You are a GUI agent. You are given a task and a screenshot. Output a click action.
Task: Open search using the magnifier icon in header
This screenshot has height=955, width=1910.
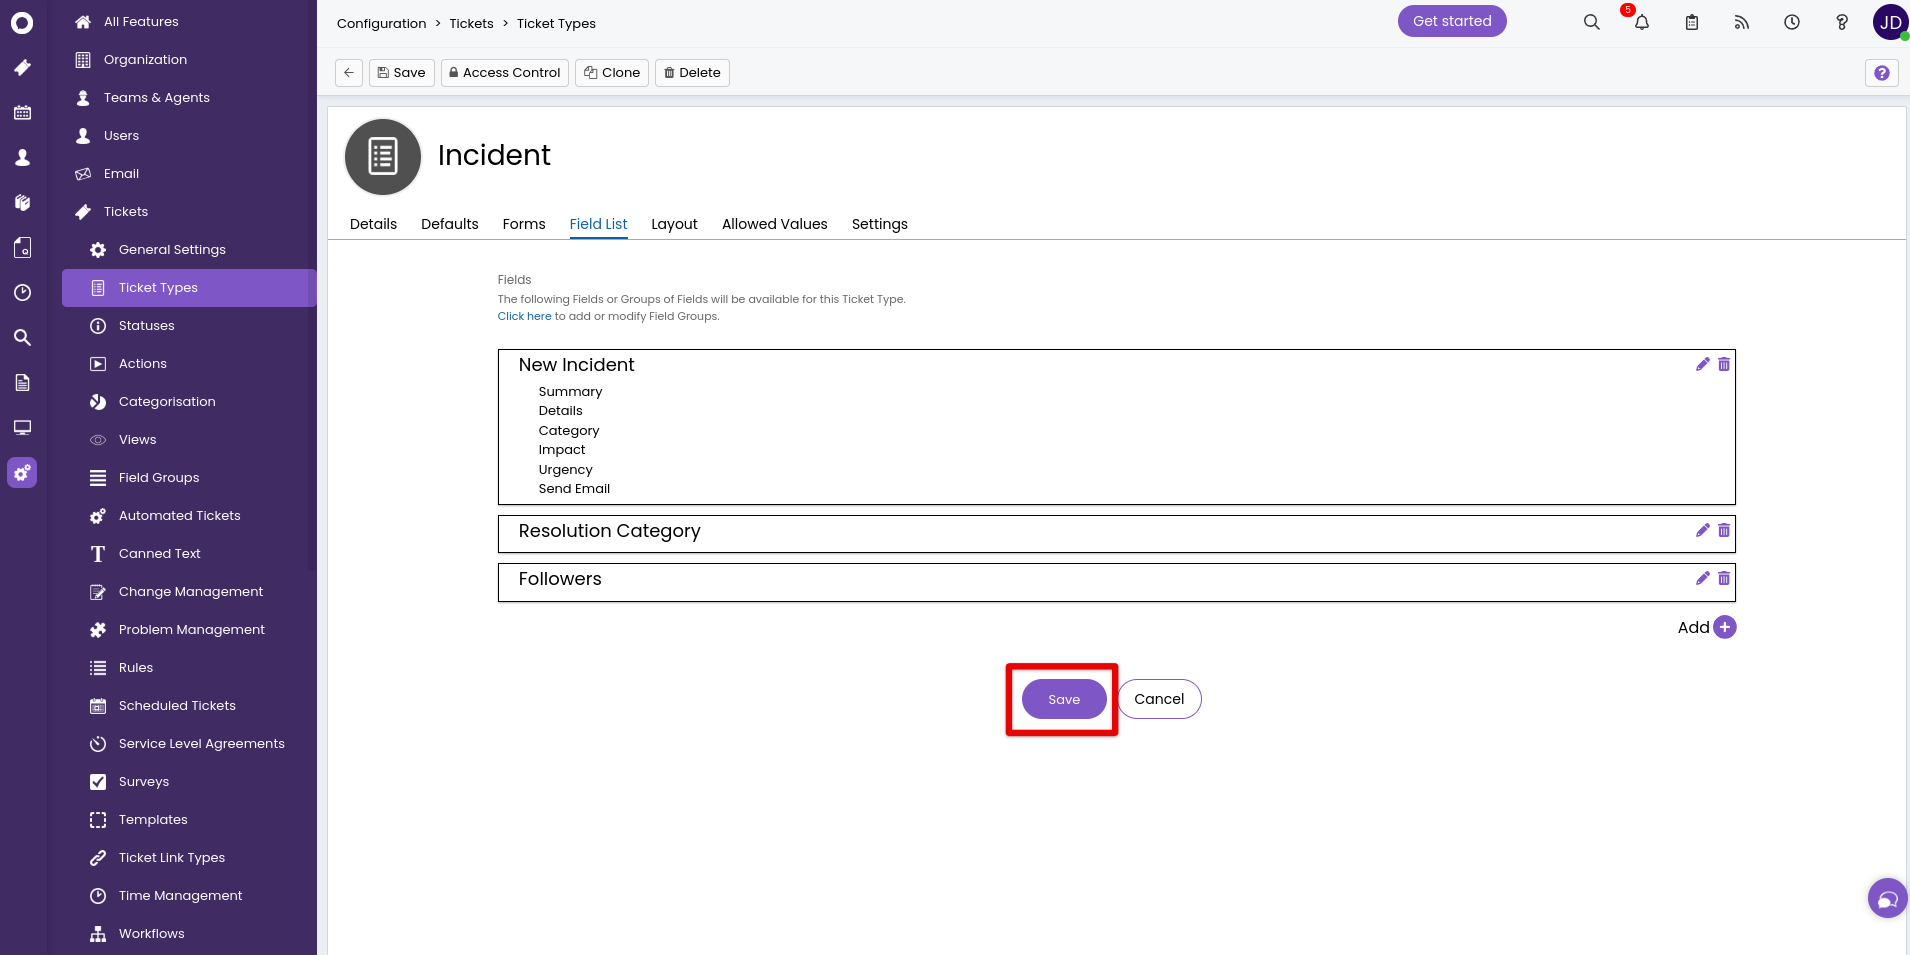point(1591,21)
